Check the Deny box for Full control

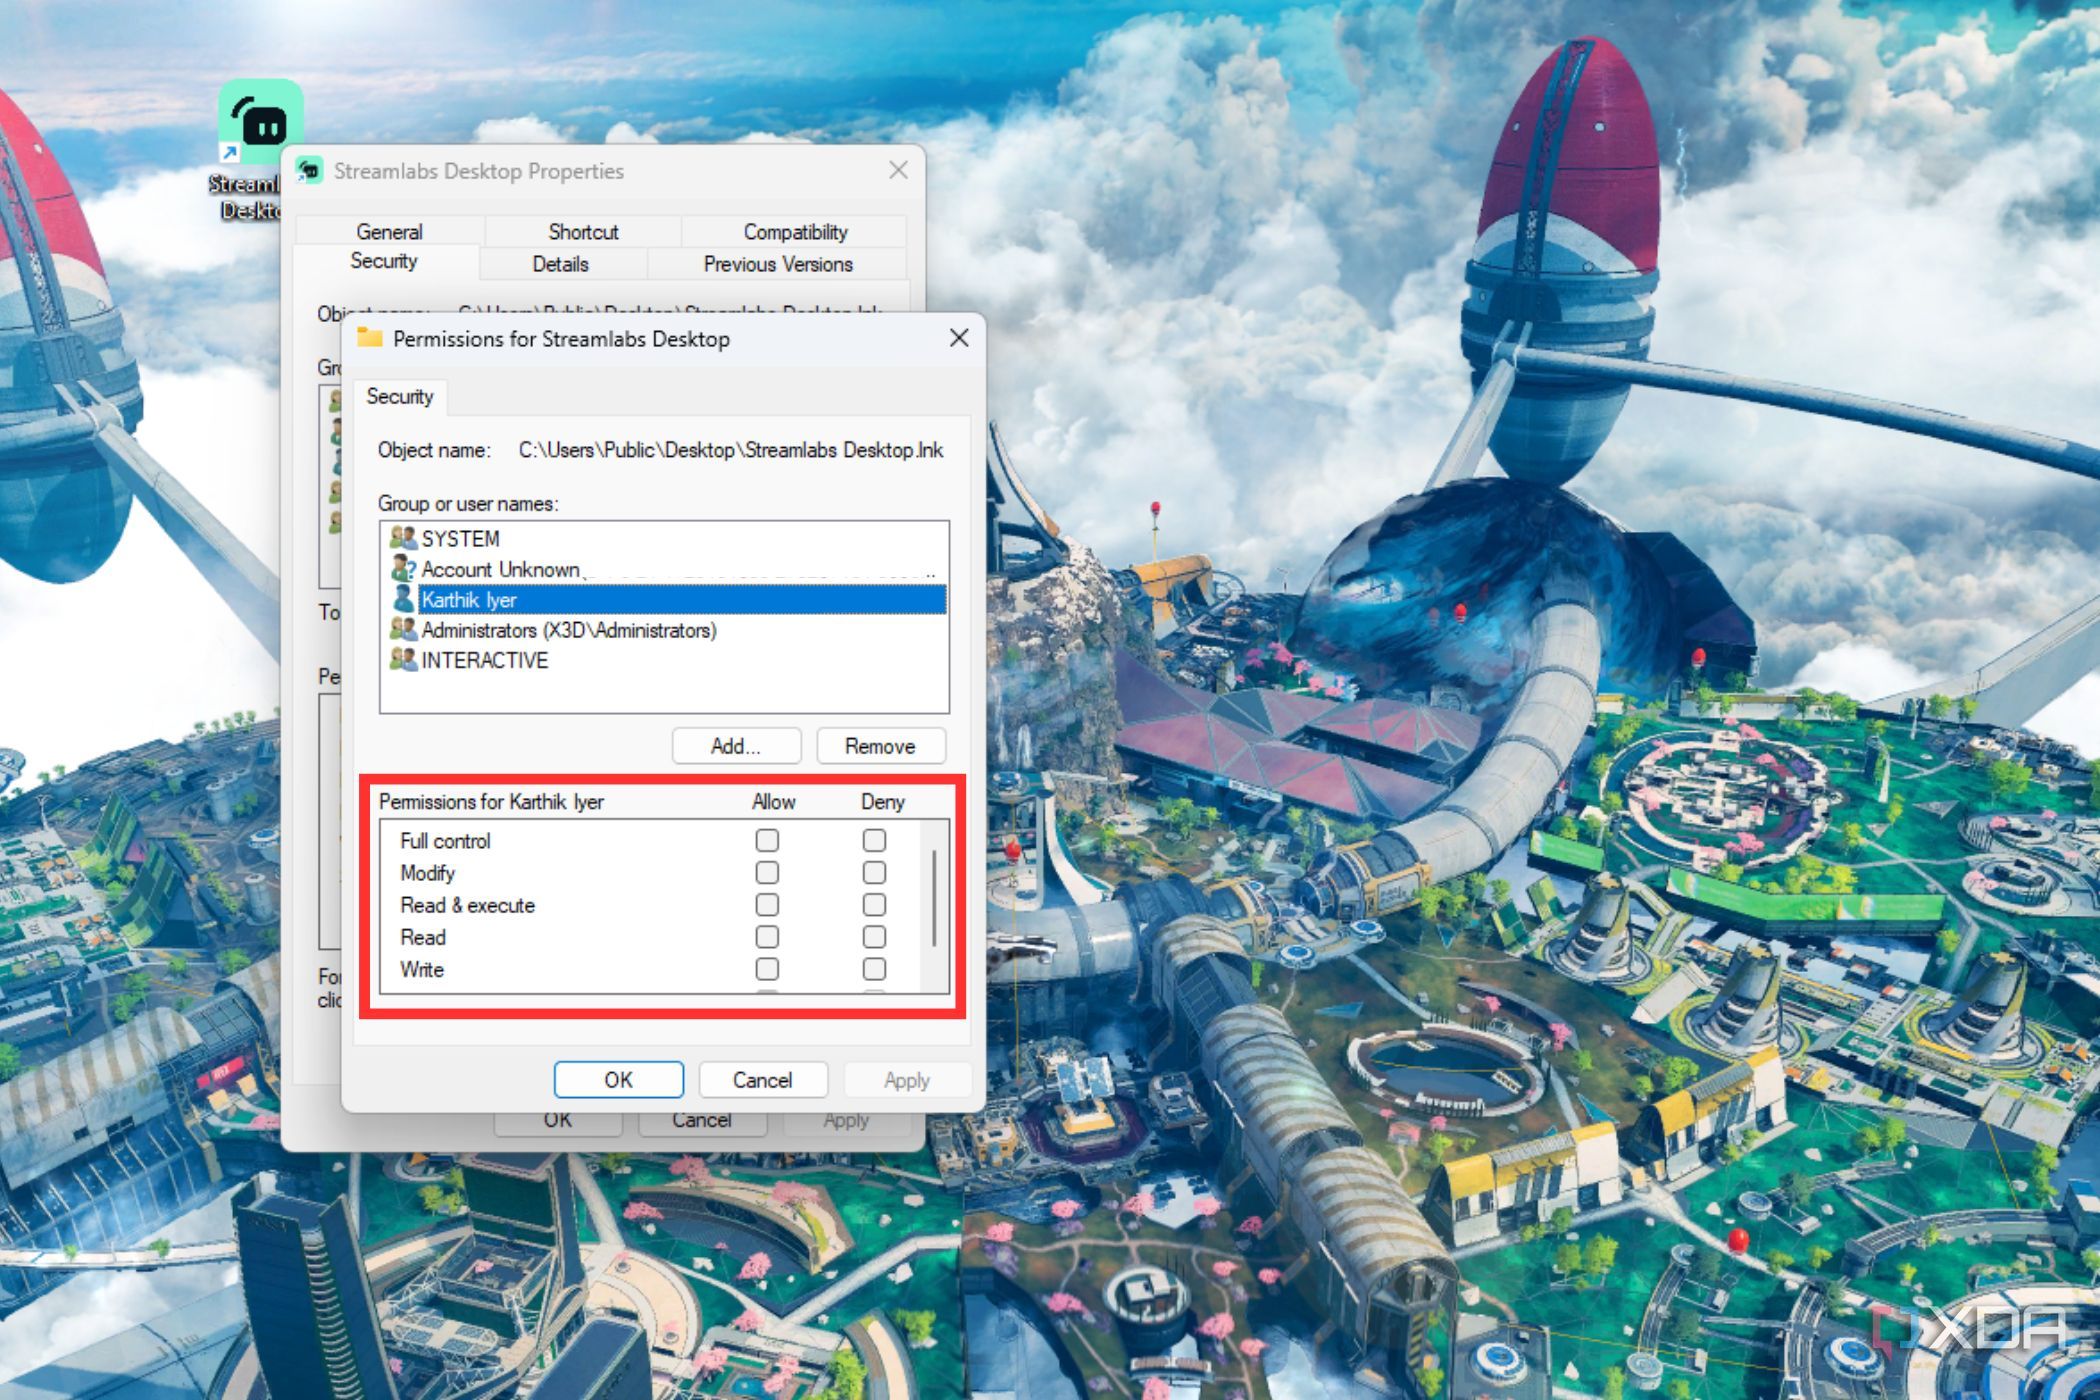(x=875, y=840)
